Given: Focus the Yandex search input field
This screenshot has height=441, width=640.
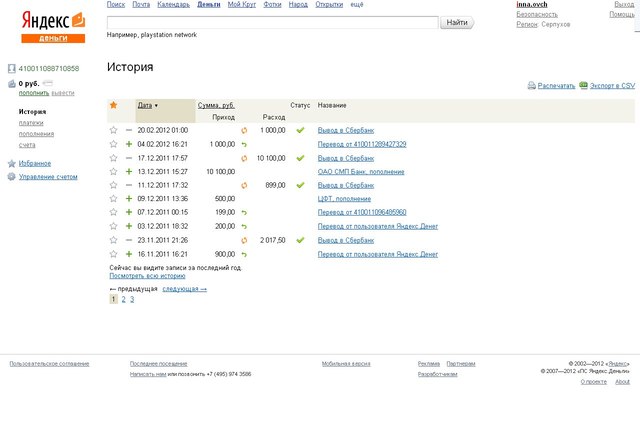Looking at the screenshot, I should [x=273, y=22].
